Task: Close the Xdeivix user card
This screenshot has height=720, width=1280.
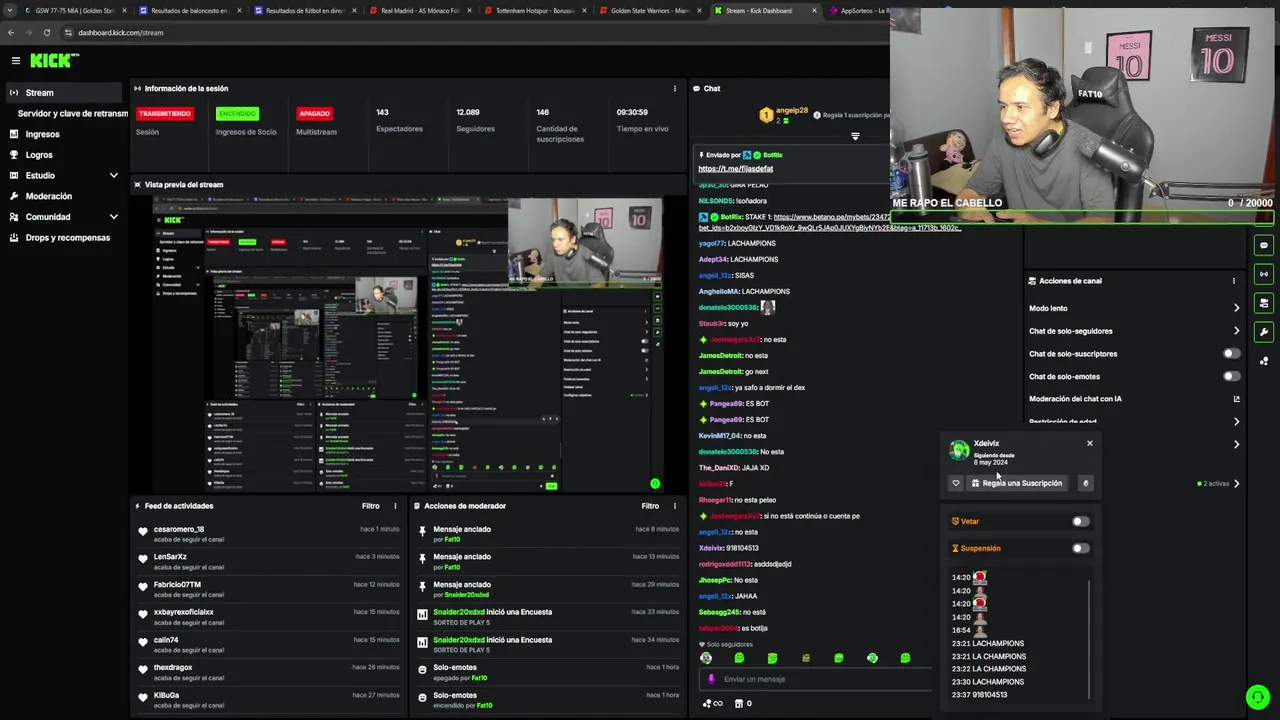Action: (1090, 443)
